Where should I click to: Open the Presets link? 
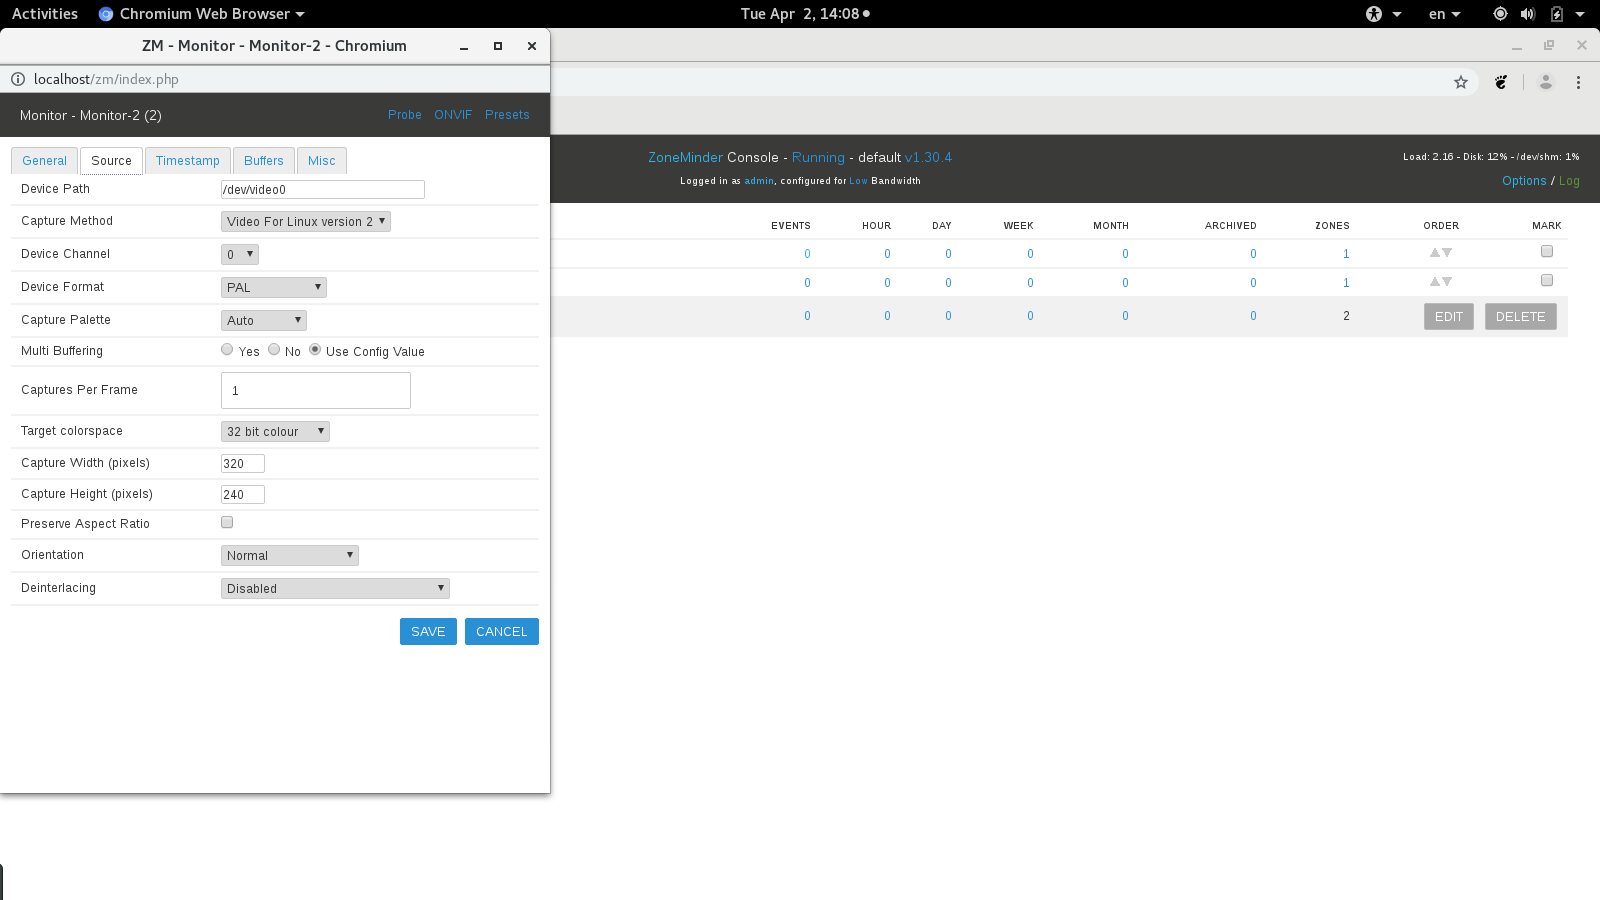pyautogui.click(x=507, y=115)
